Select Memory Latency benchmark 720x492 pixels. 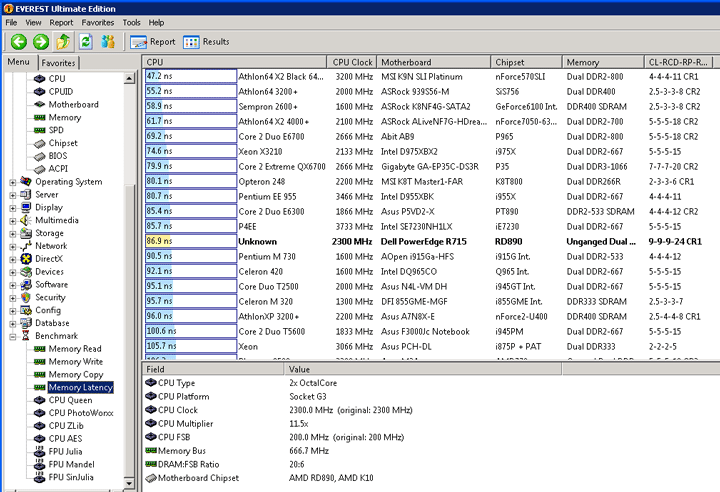(x=80, y=387)
